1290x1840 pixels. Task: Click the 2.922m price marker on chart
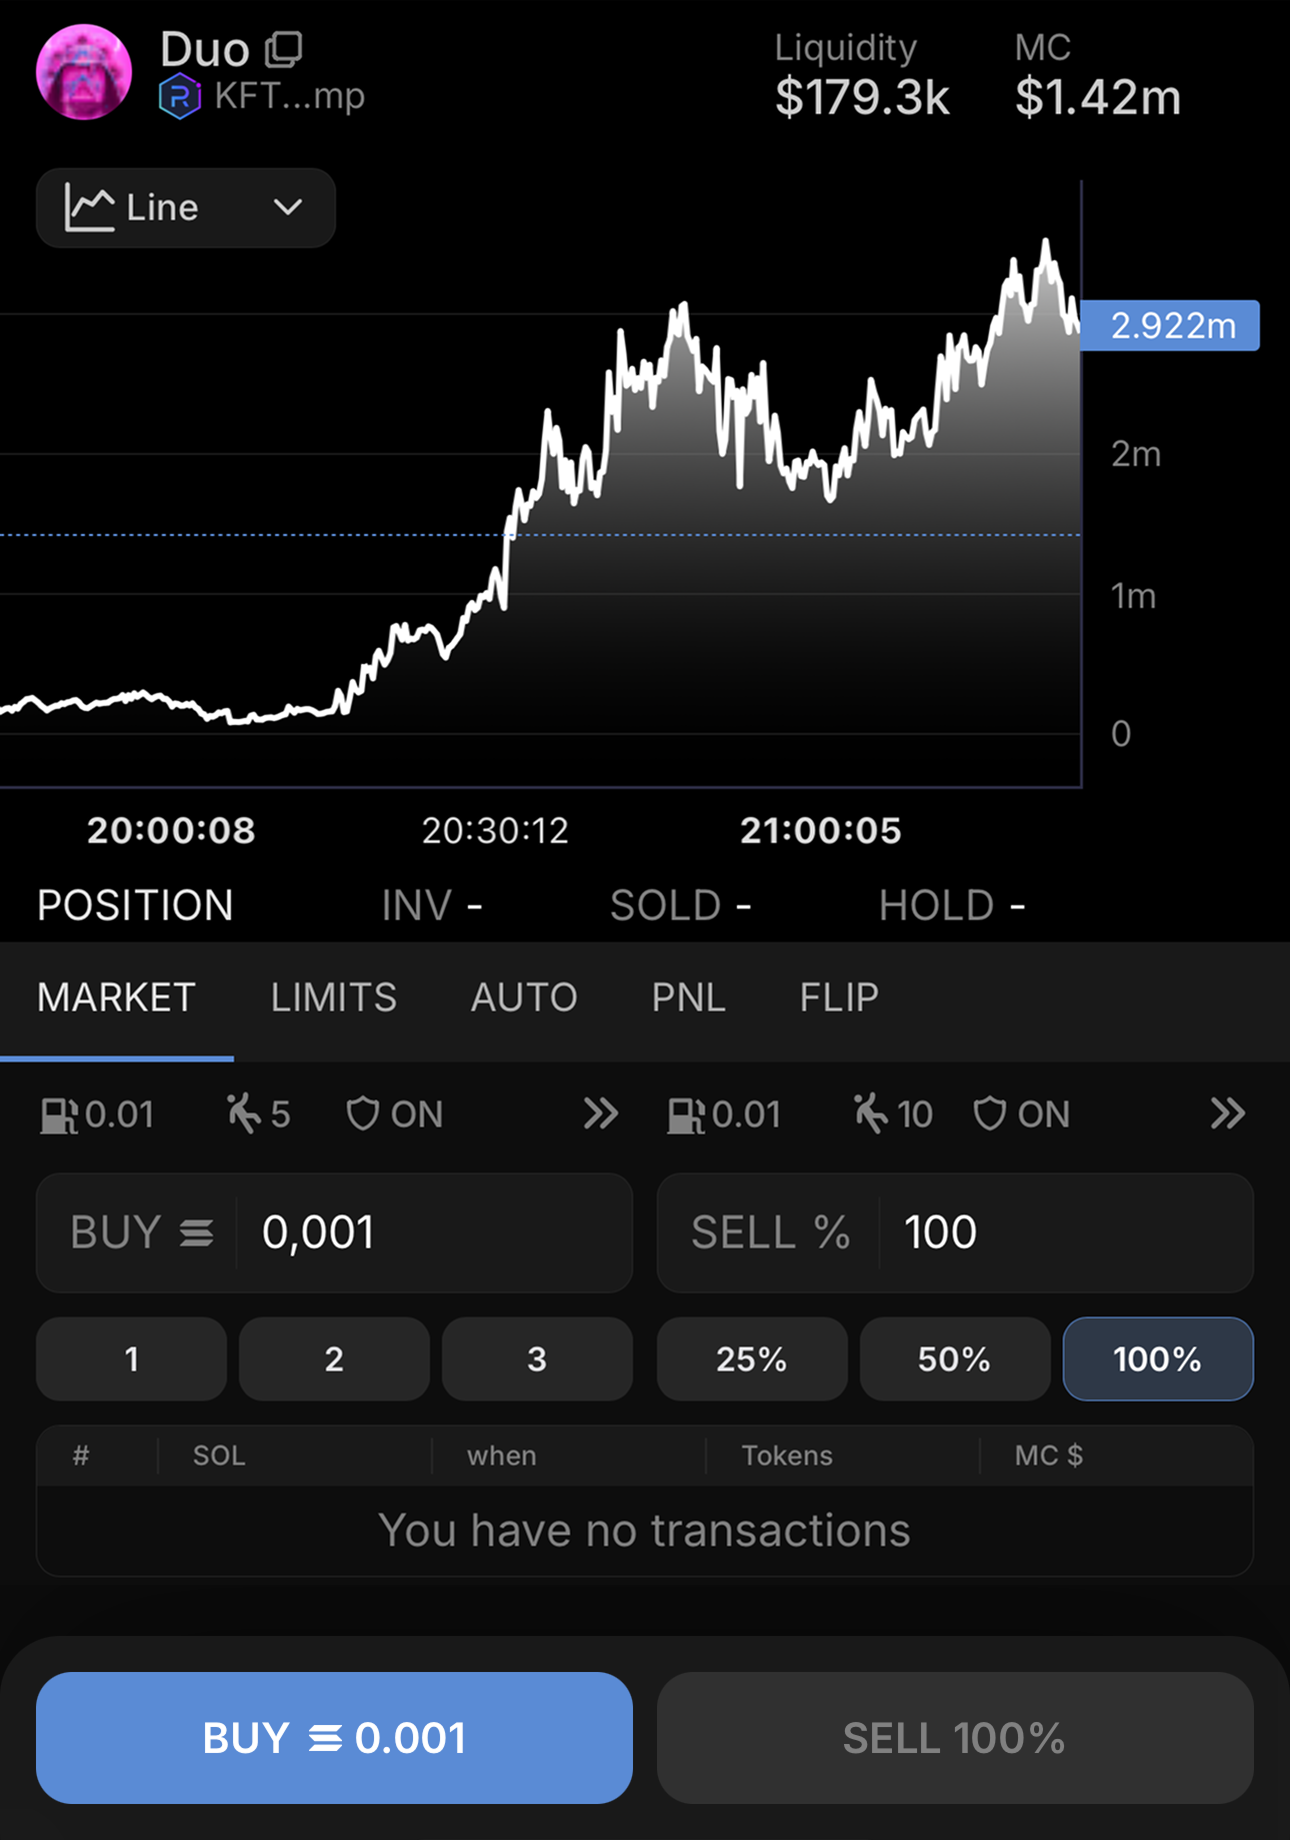coord(1171,326)
